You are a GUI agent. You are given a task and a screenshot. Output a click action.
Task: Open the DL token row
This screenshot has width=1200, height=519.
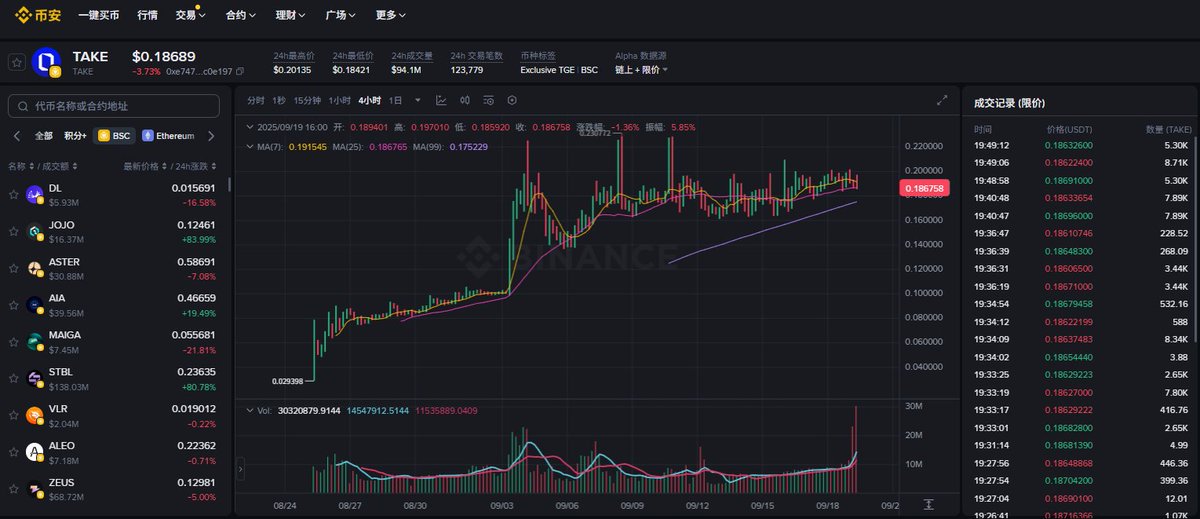click(115, 193)
